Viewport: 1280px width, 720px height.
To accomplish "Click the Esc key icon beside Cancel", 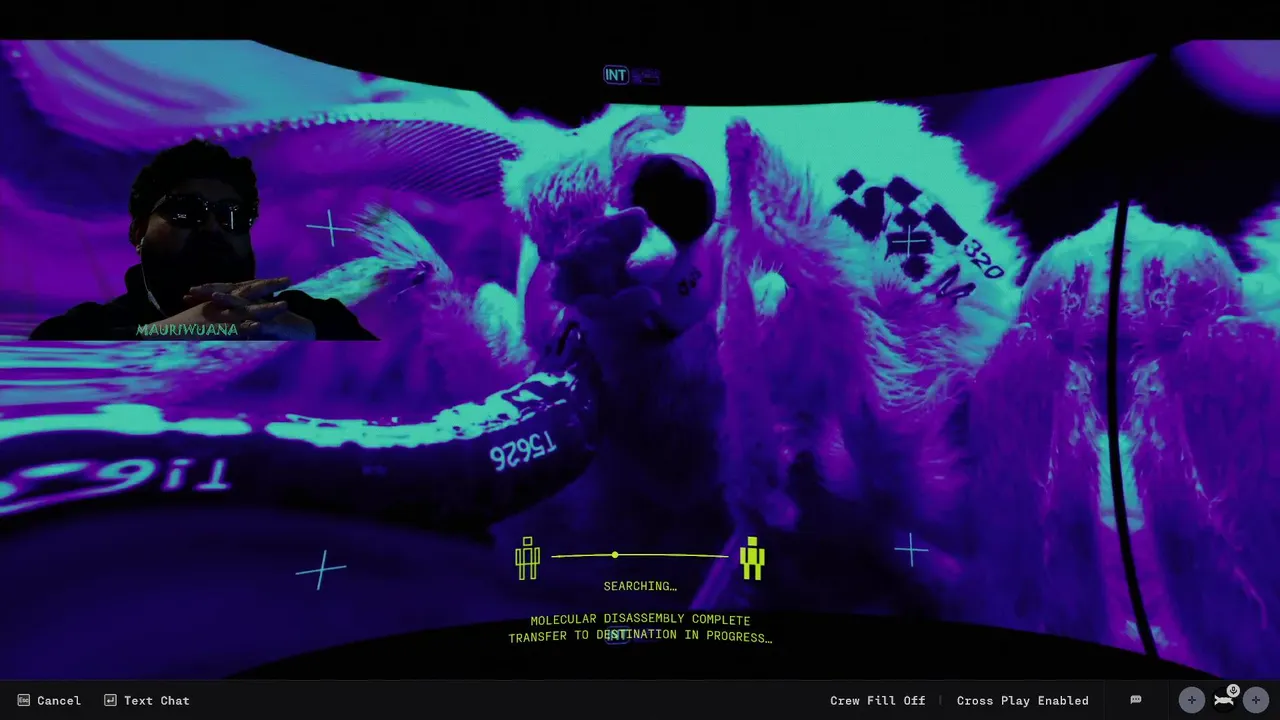I will (23, 701).
